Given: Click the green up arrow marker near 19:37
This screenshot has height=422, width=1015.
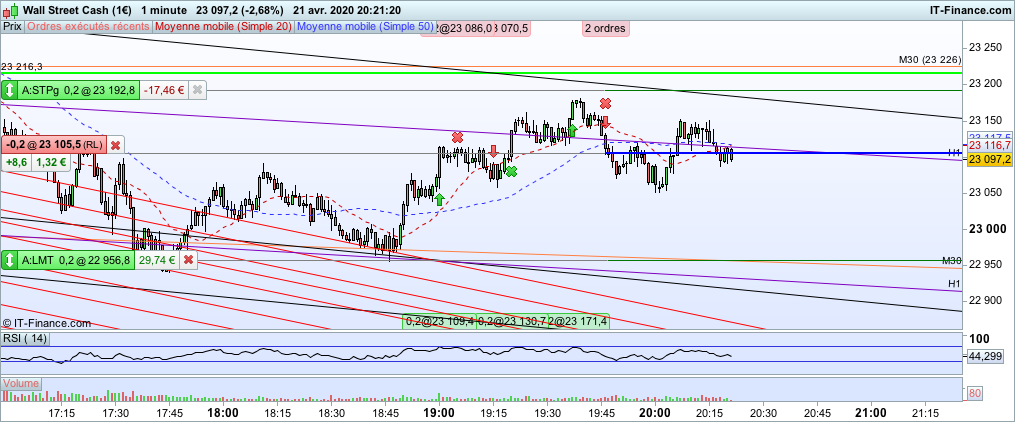Looking at the screenshot, I should click(x=572, y=129).
